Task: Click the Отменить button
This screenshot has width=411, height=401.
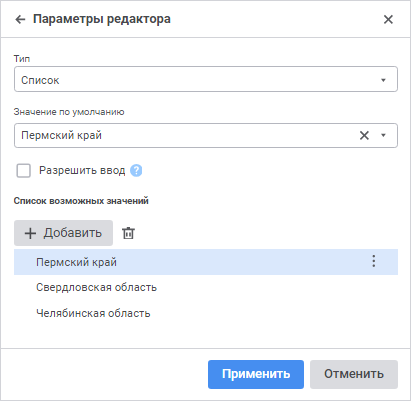Action: pos(354,374)
